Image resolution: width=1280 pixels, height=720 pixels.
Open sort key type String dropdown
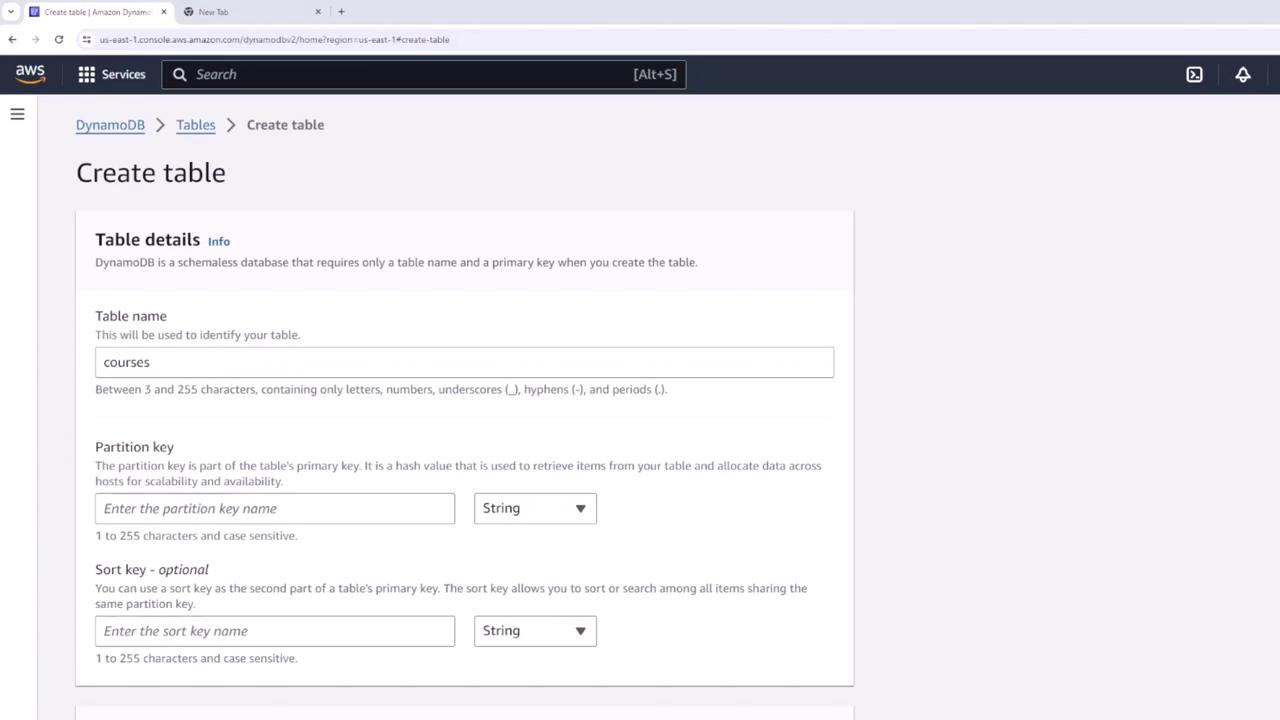(535, 631)
